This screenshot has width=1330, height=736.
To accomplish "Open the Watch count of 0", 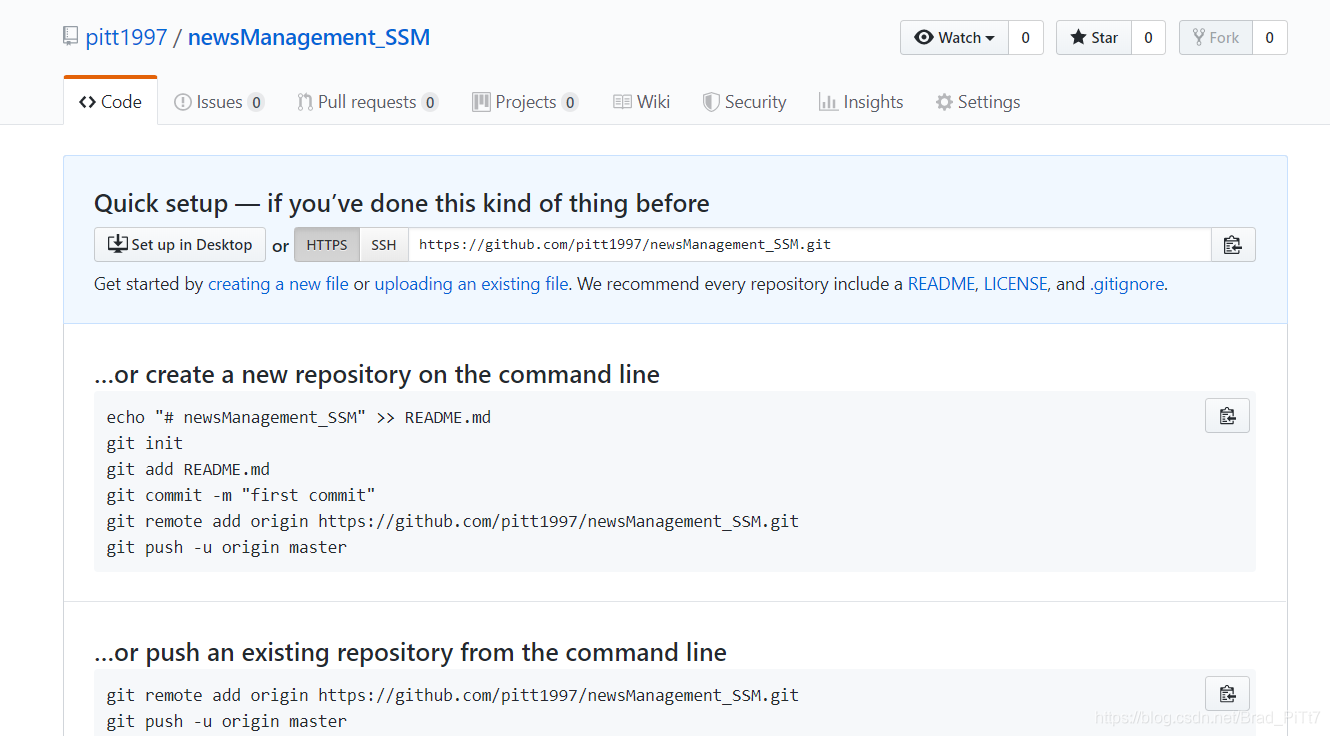I will pos(1025,38).
